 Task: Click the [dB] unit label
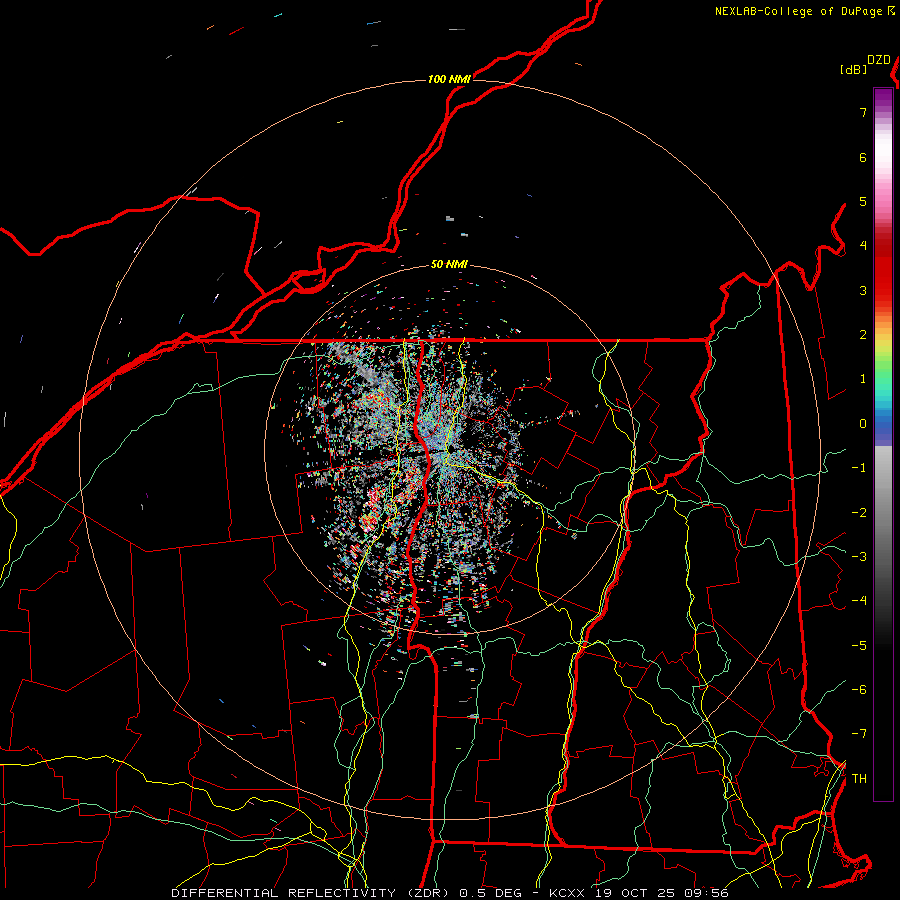(x=854, y=69)
